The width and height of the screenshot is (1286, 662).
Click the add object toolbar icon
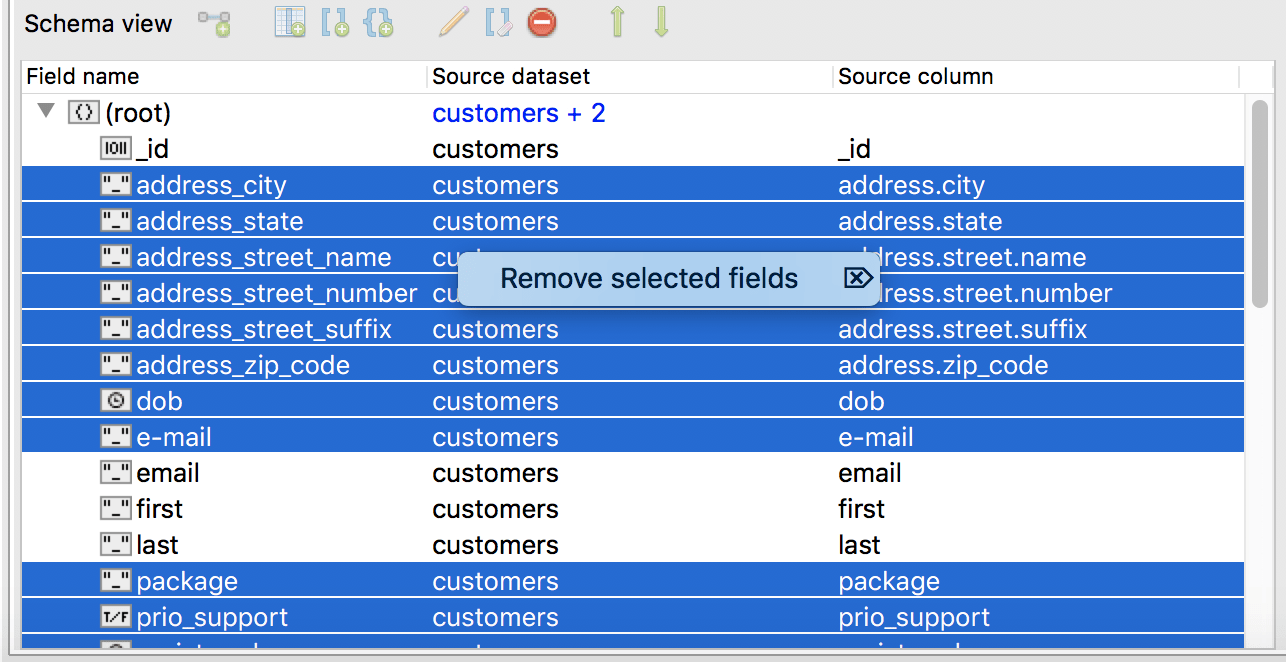click(379, 22)
